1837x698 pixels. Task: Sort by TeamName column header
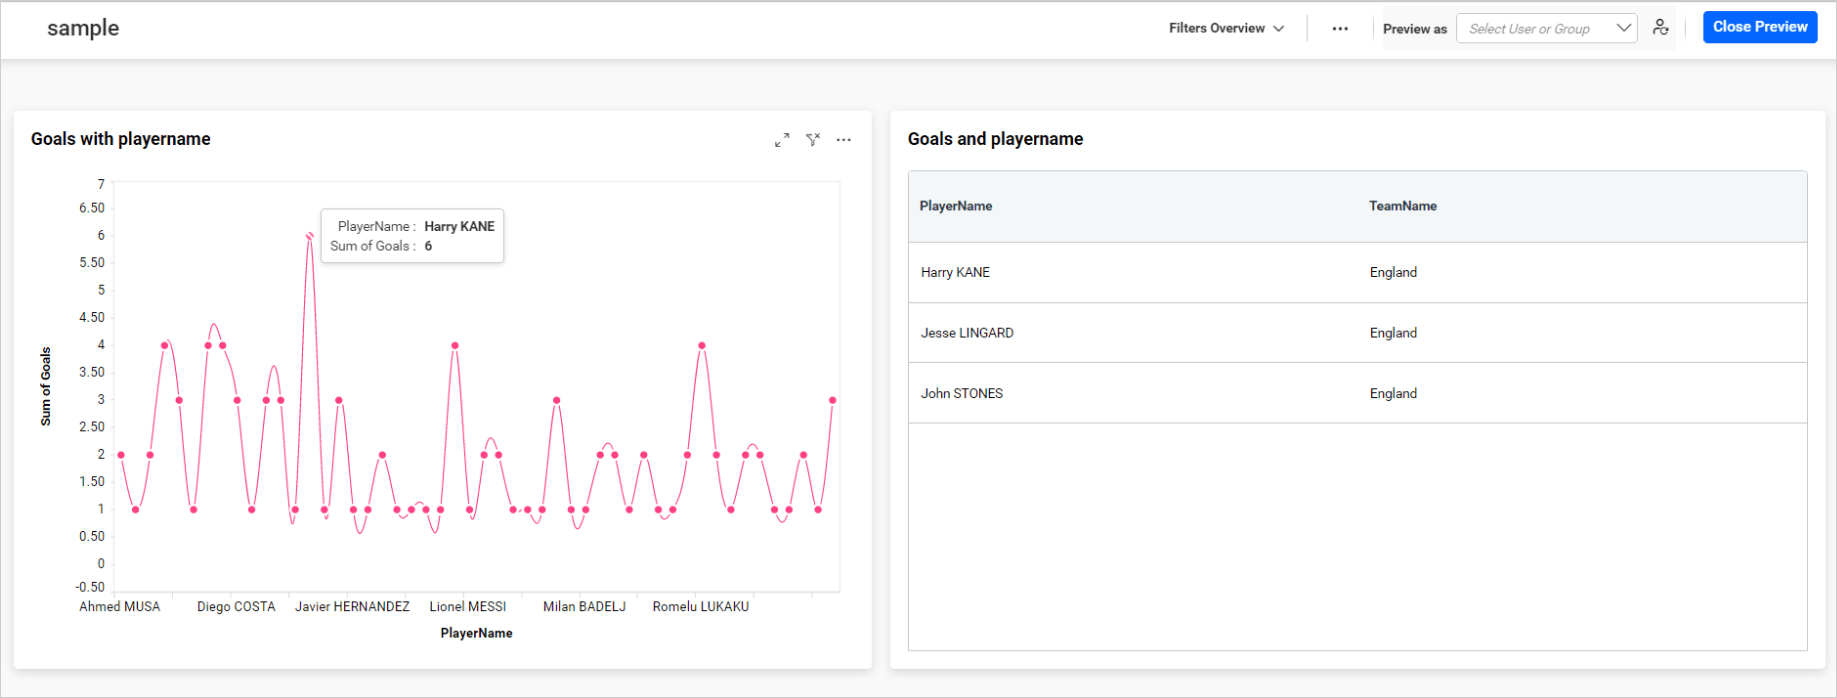pyautogui.click(x=1403, y=206)
